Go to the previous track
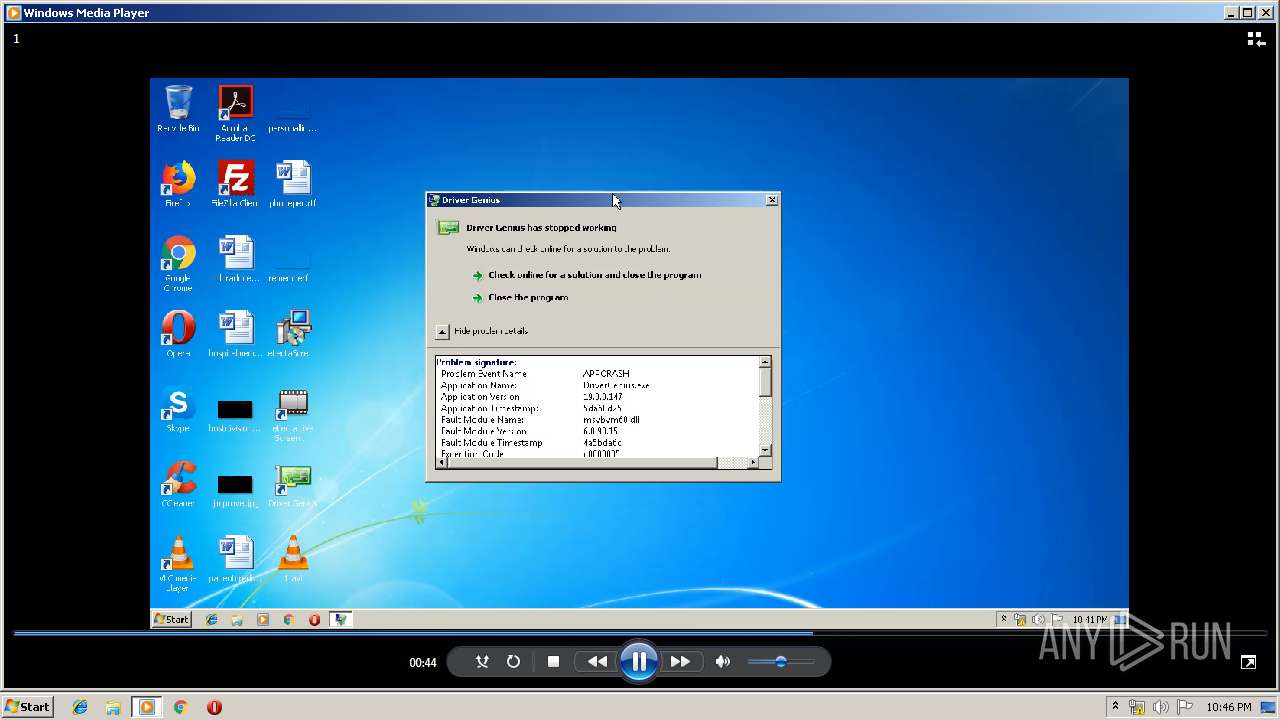The height and width of the screenshot is (720, 1280). pos(597,662)
